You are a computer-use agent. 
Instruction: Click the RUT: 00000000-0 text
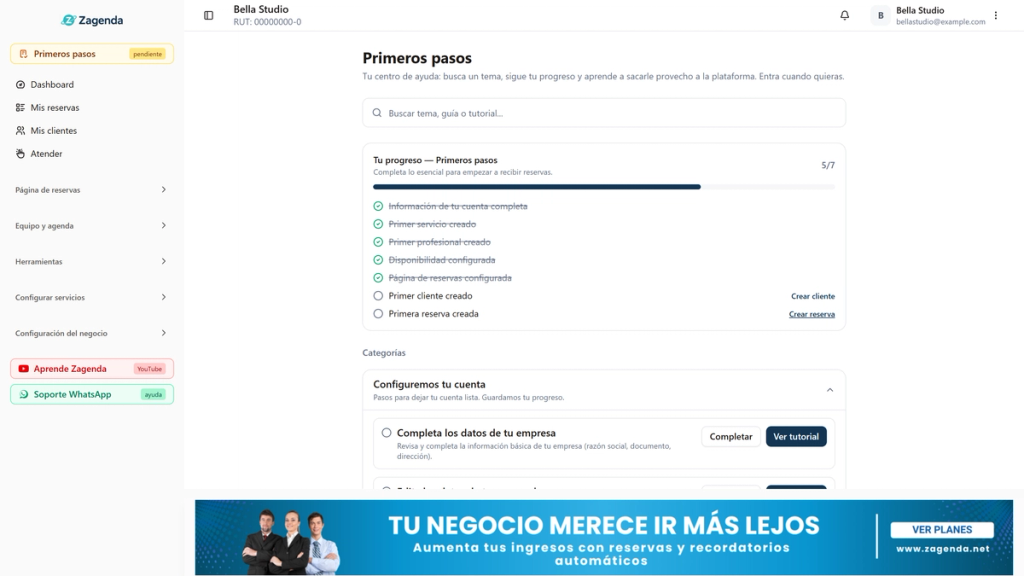click(x=267, y=22)
